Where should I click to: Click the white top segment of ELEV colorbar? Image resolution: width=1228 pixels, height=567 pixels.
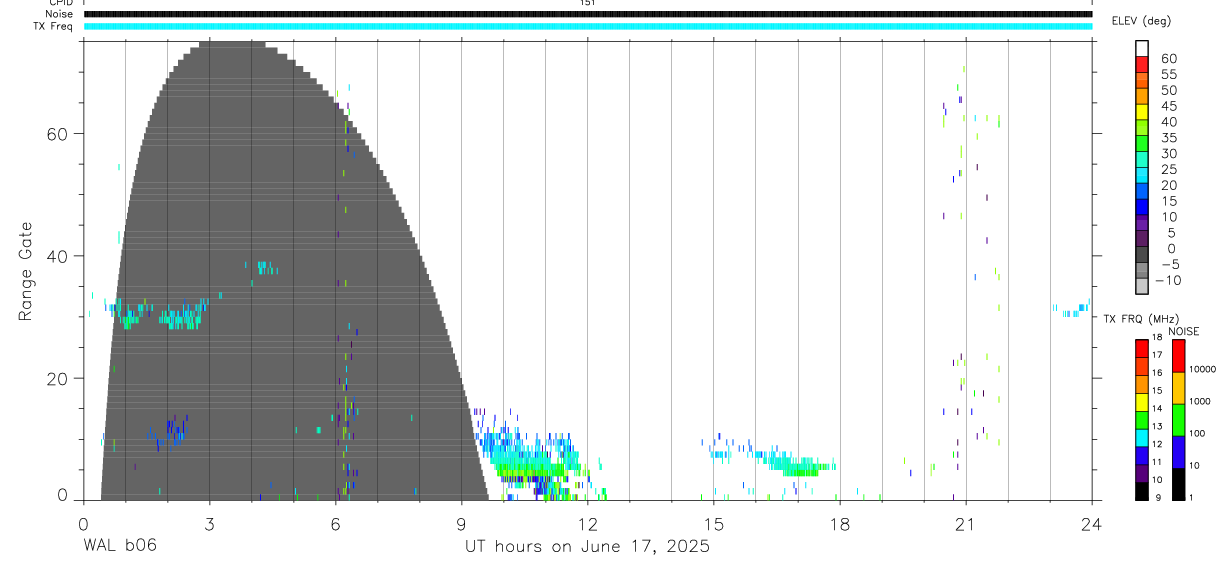1142,49
